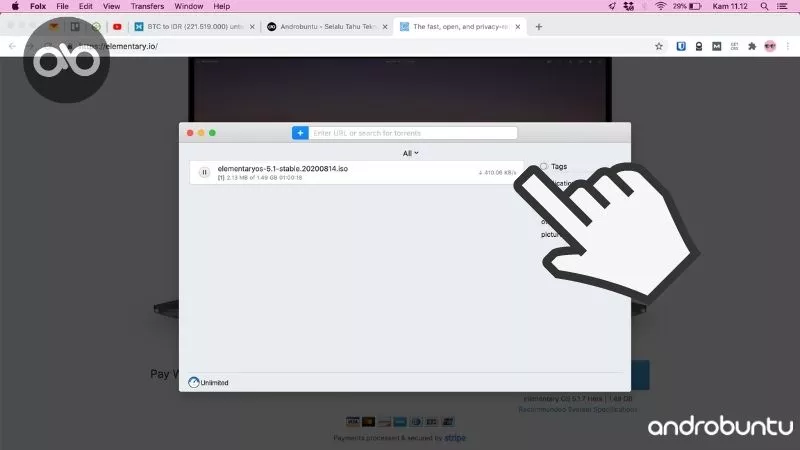Viewport: 800px width, 450px height.
Task: Click the Kam 11.12 menu bar clock
Action: click(730, 6)
